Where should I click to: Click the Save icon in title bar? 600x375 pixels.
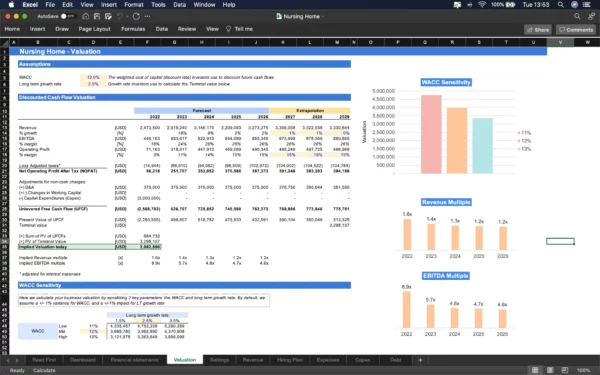[97, 16]
